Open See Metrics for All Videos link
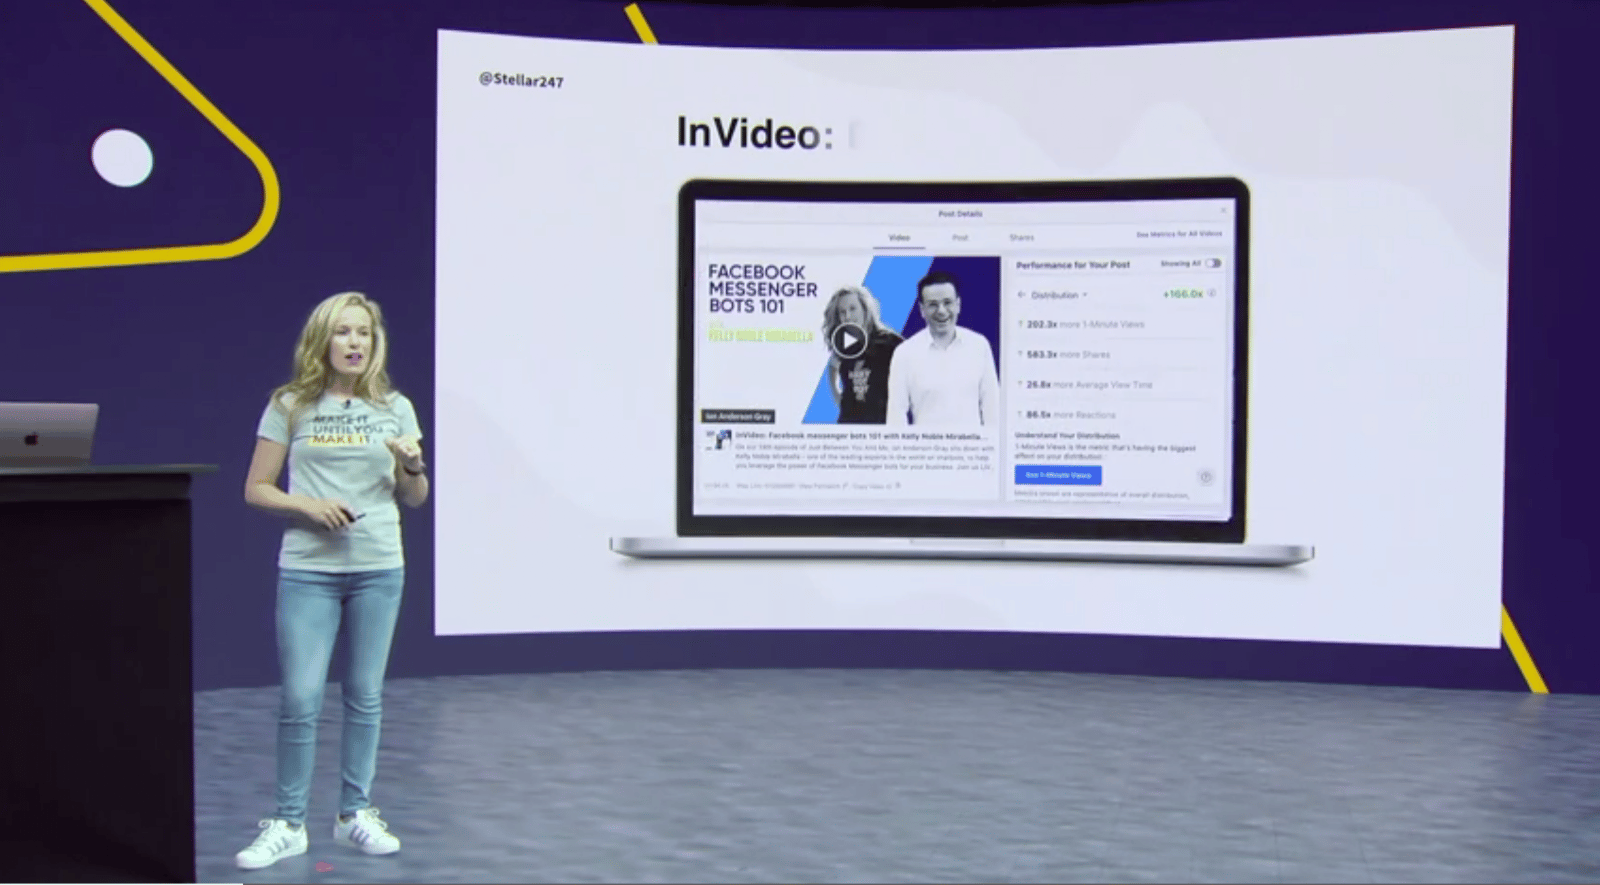1600x885 pixels. pos(1179,234)
